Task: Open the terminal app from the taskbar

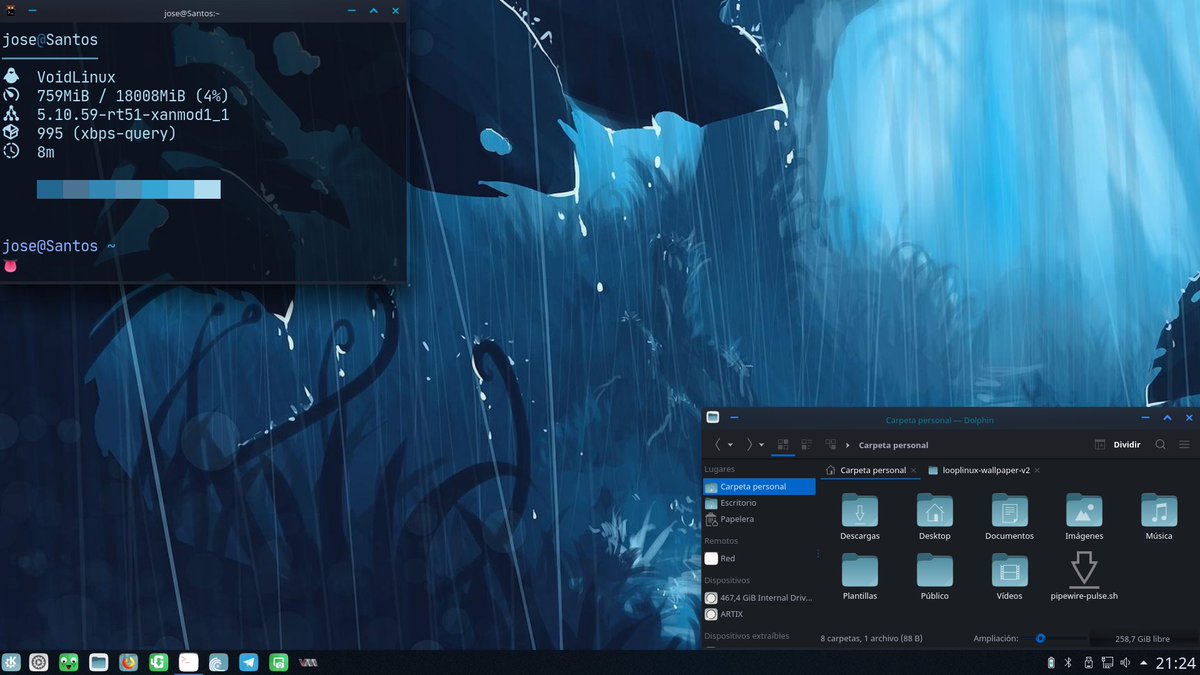Action: 188,662
